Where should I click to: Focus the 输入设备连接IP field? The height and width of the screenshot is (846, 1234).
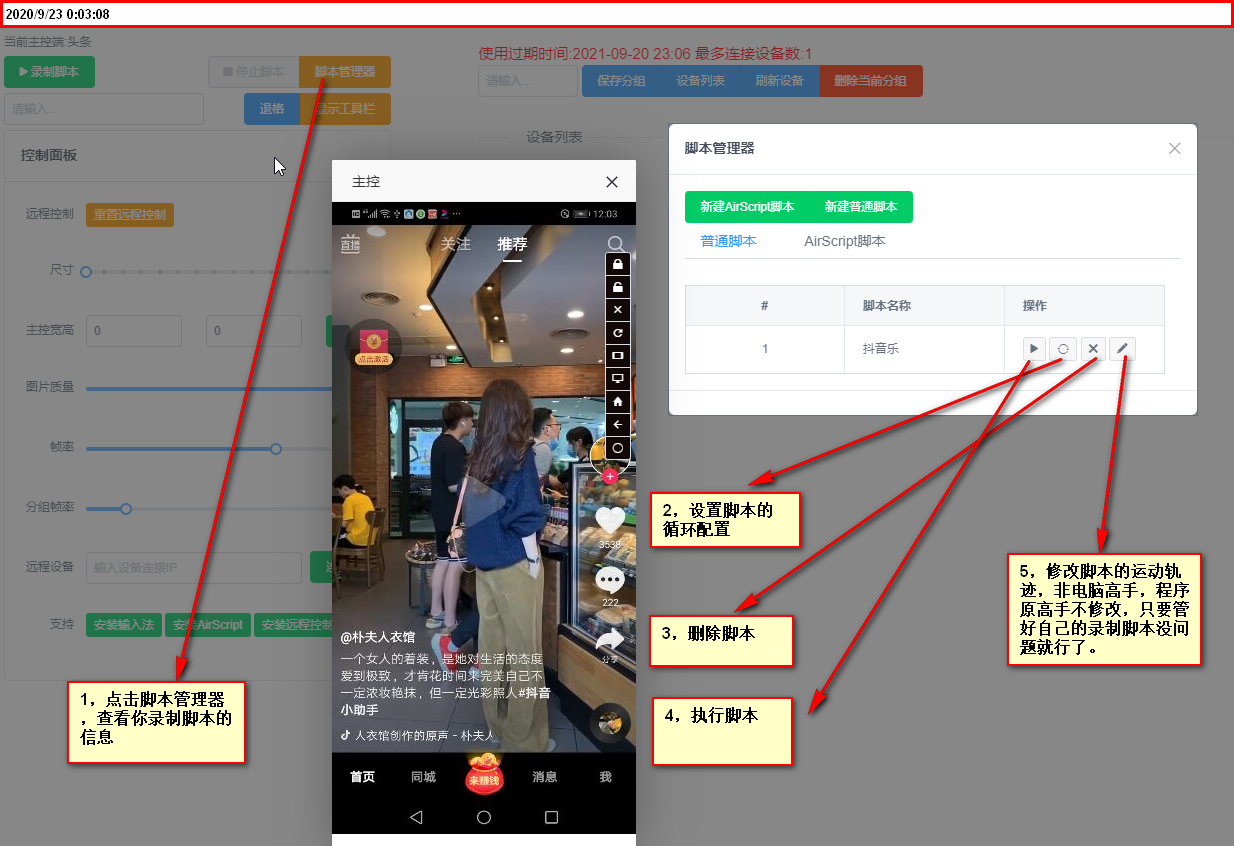tap(194, 568)
